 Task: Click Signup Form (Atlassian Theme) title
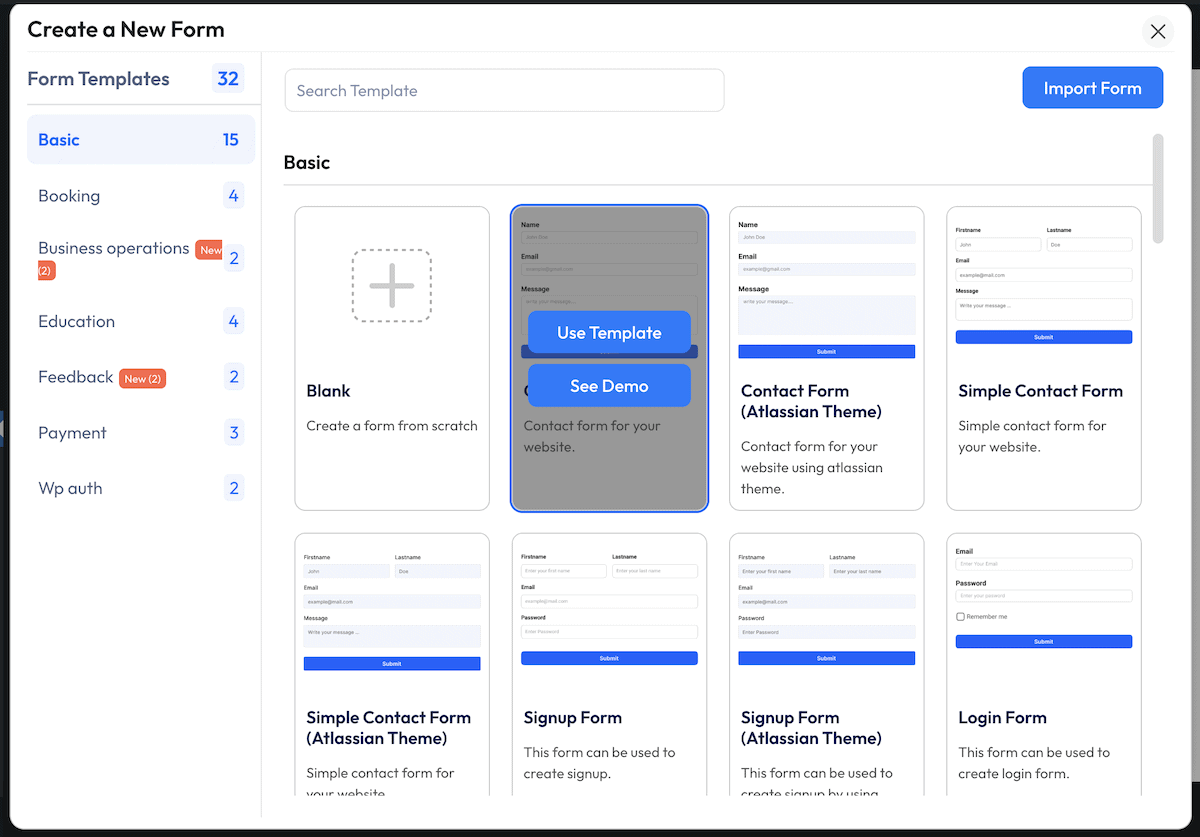click(x=811, y=728)
